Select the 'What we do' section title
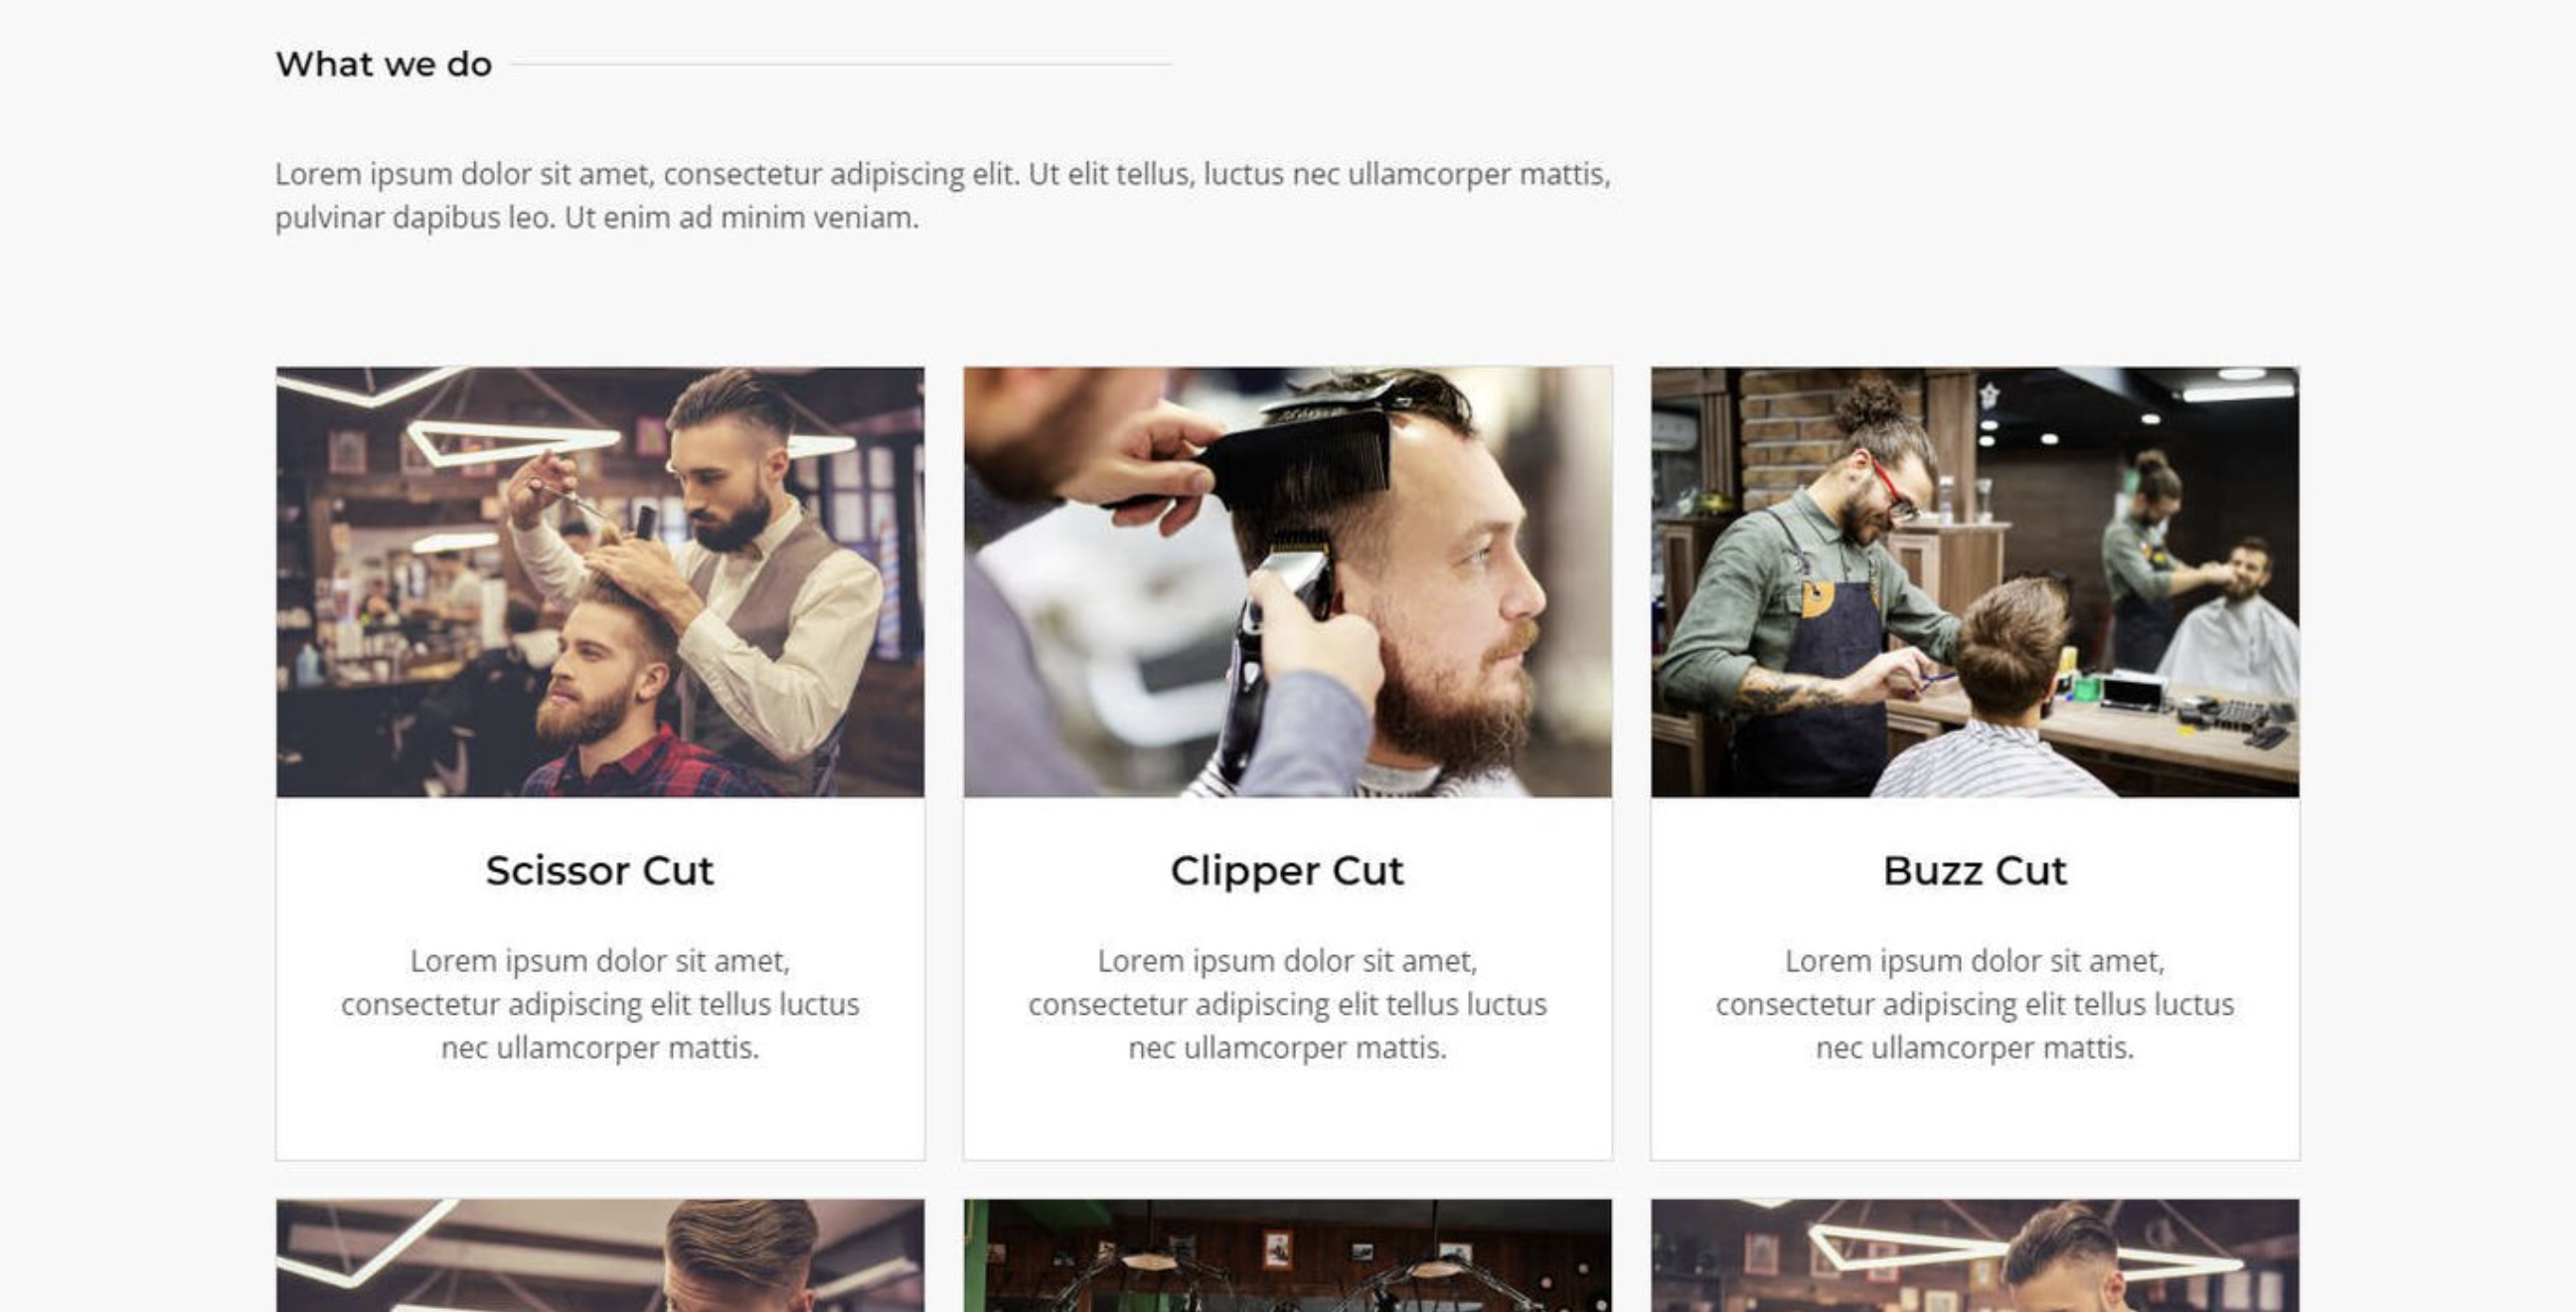The height and width of the screenshot is (1312, 2576). pos(384,64)
